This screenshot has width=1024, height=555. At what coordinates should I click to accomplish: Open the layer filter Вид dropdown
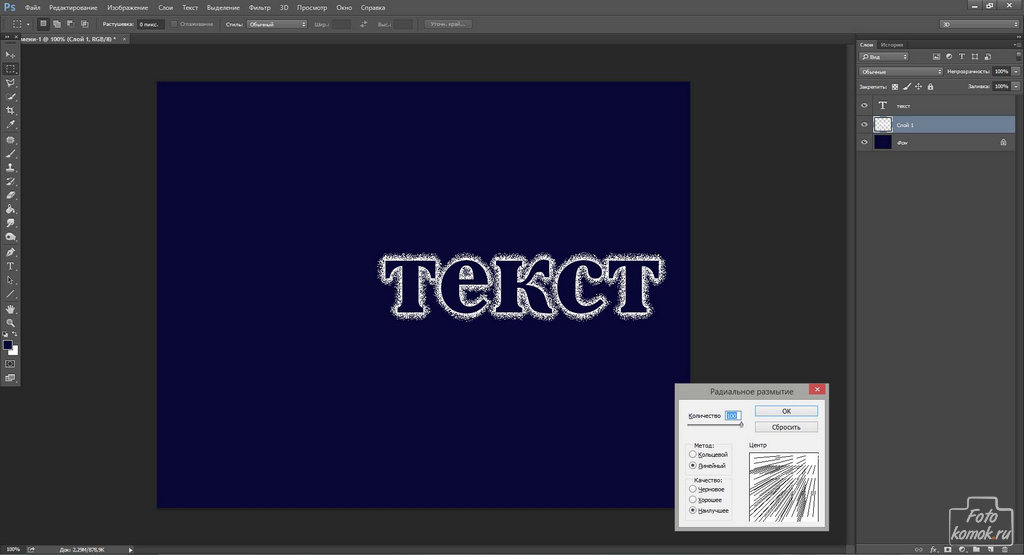[884, 59]
